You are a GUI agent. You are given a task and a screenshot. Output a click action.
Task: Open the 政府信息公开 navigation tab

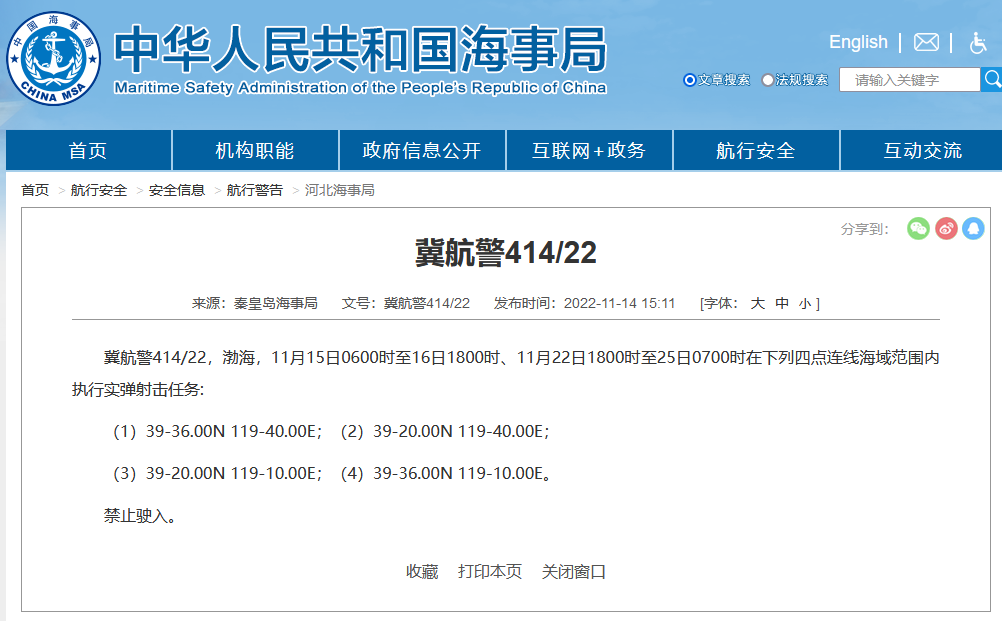click(x=422, y=150)
